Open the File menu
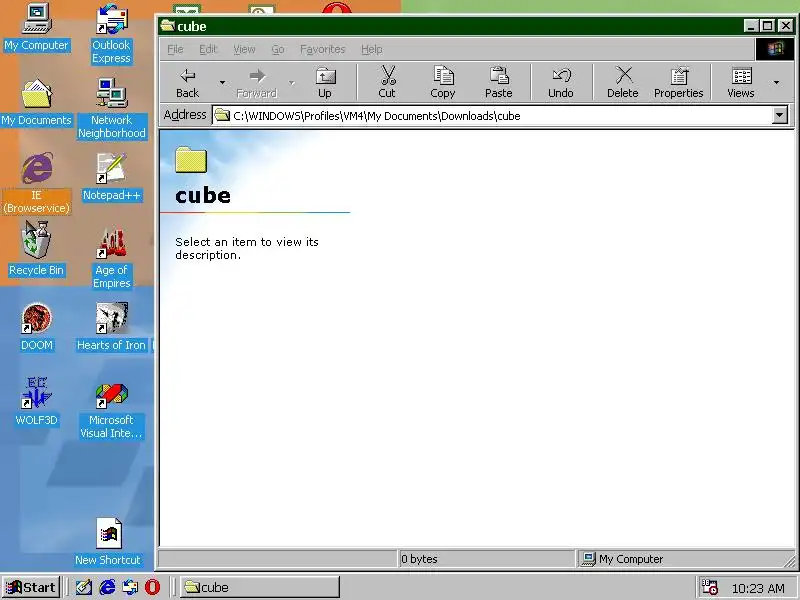The image size is (800, 600). click(x=175, y=49)
